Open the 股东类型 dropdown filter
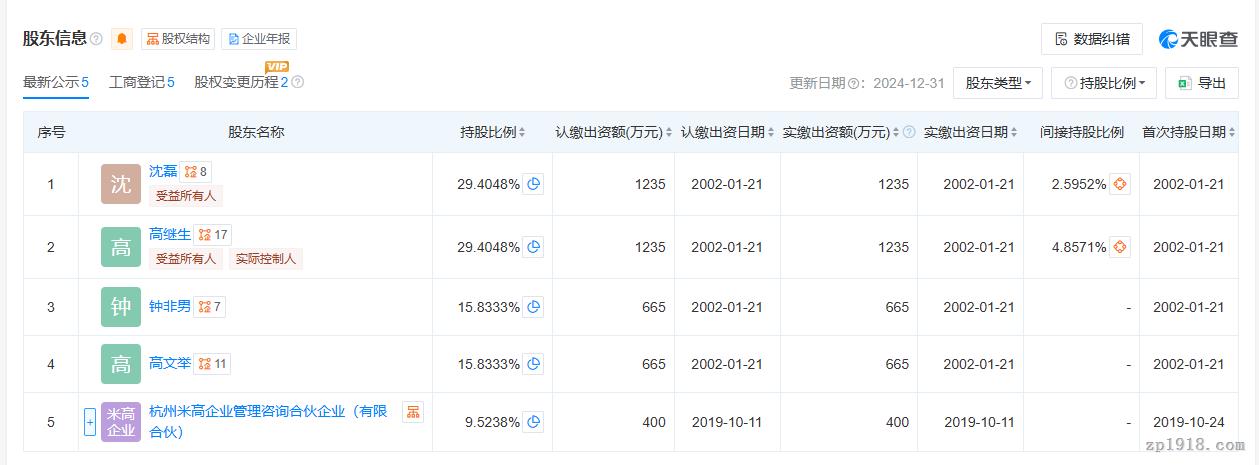The width and height of the screenshot is (1259, 465). (x=998, y=83)
